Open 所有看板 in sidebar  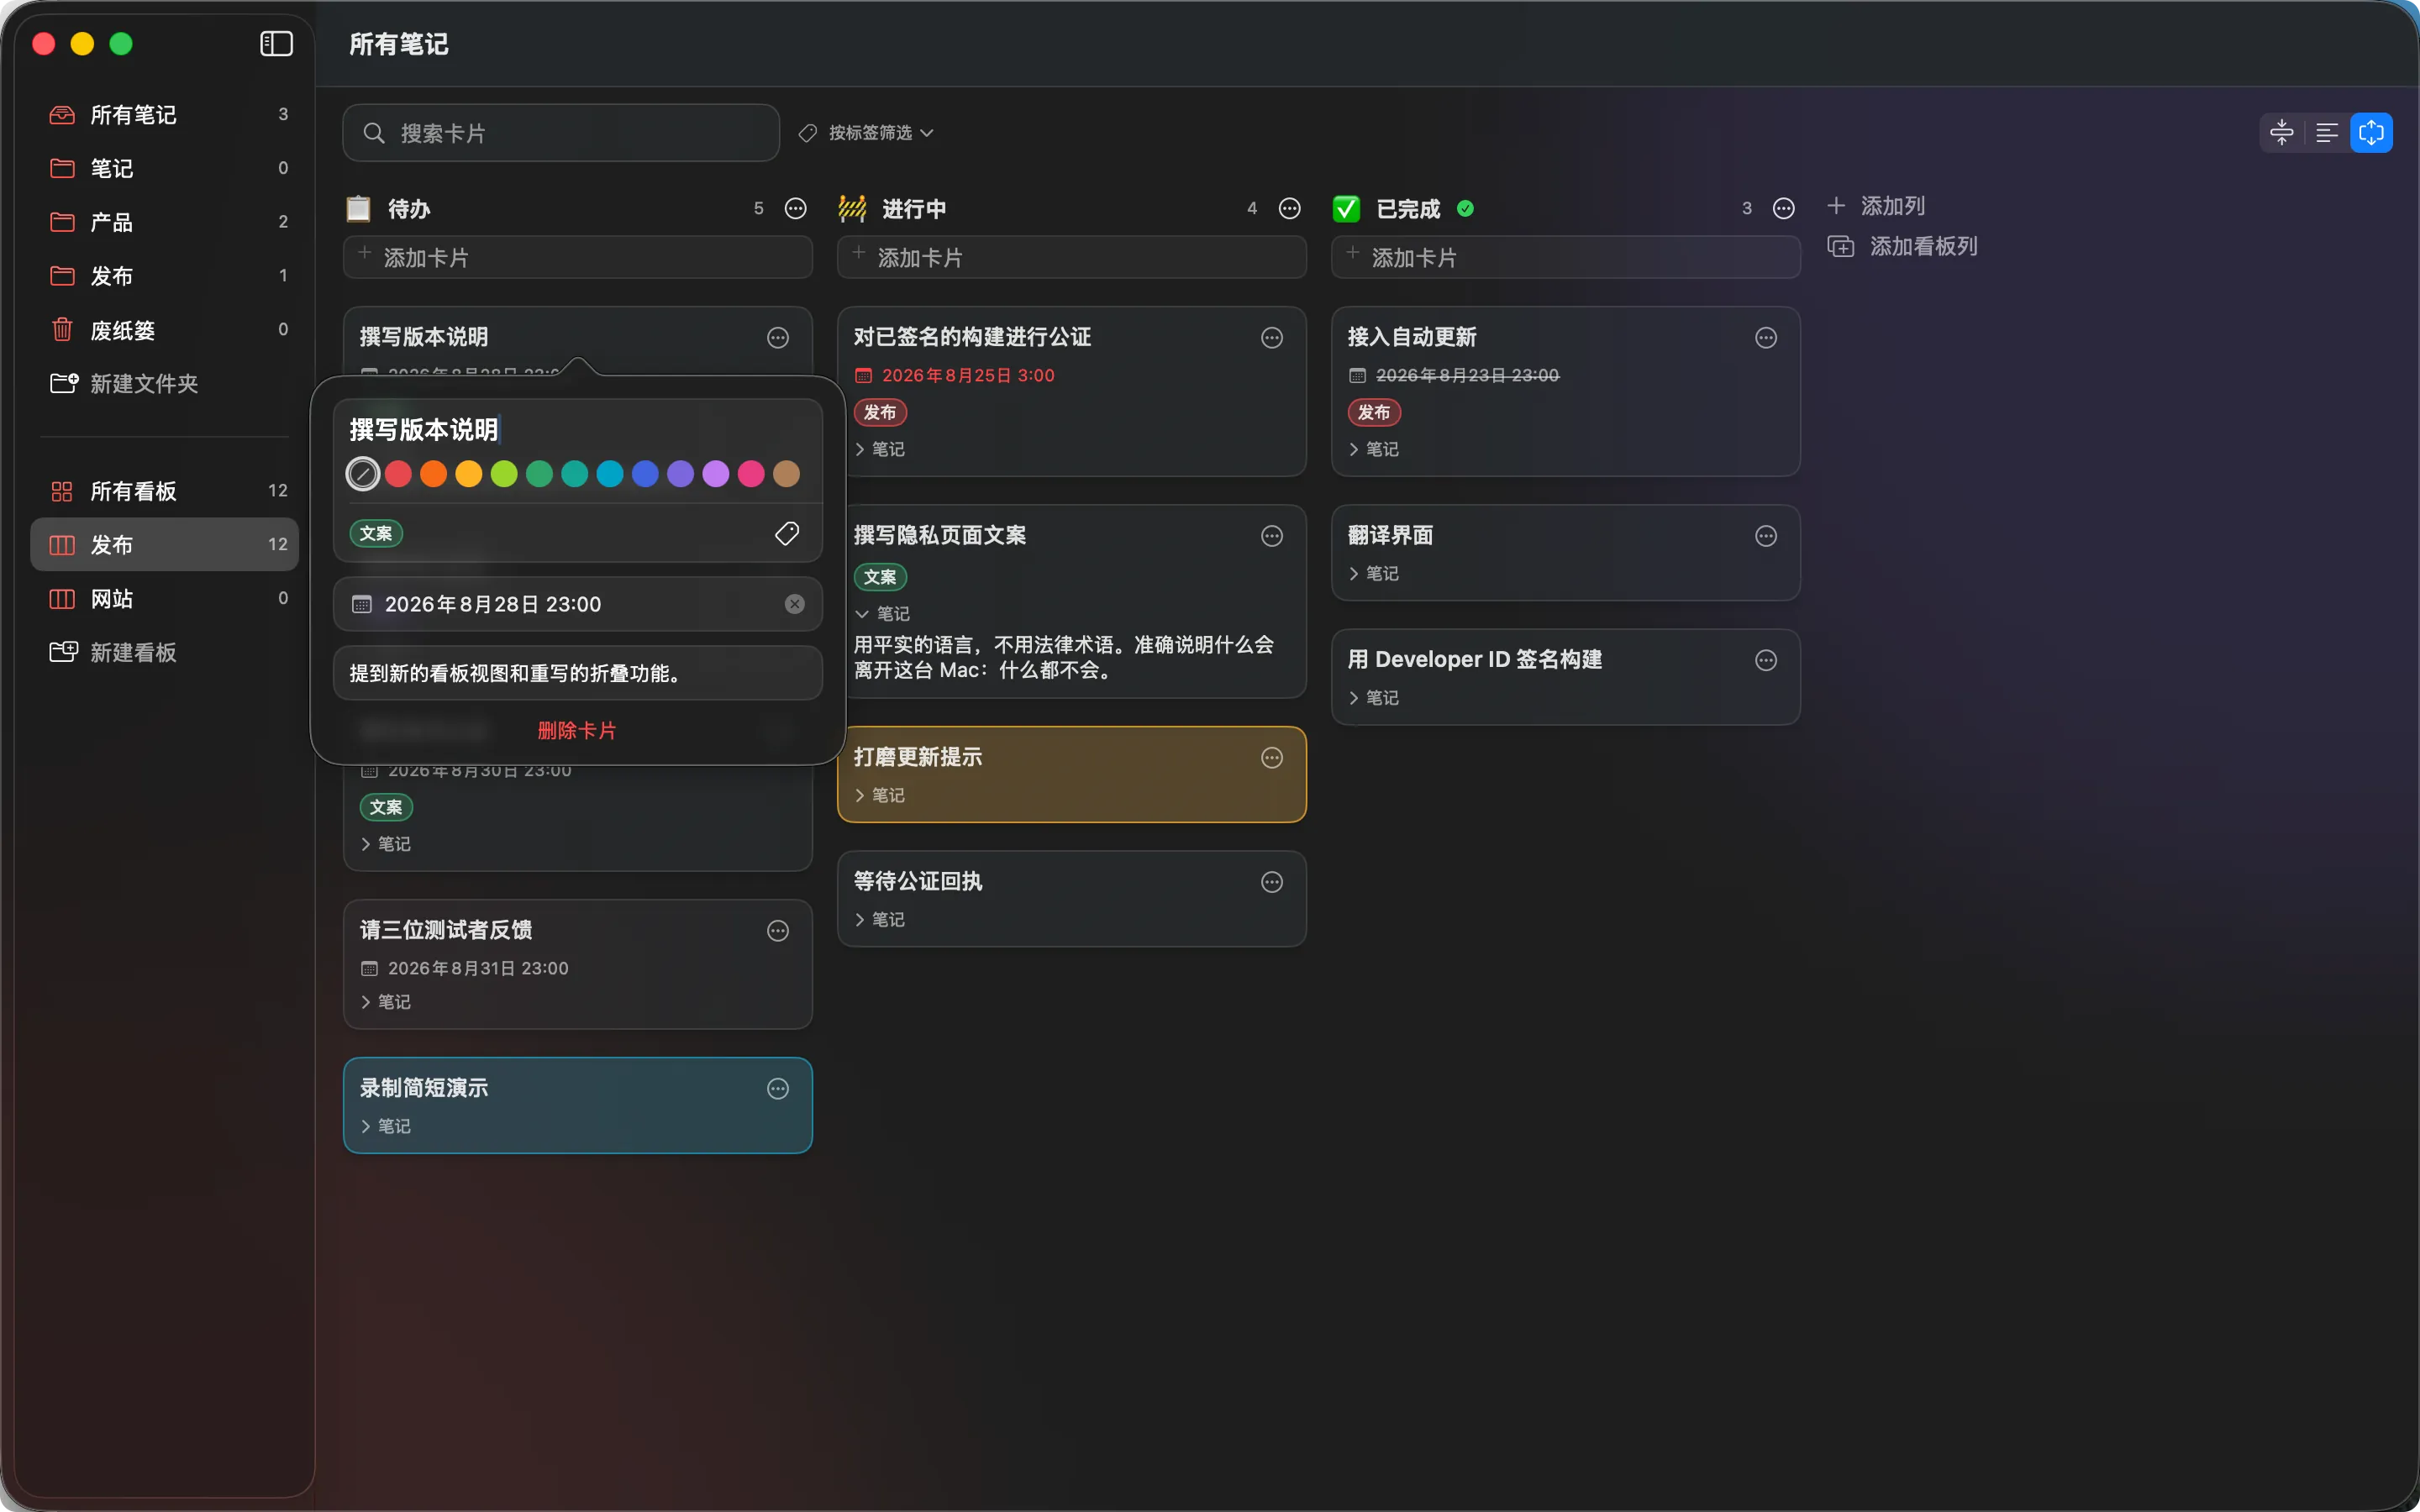click(x=165, y=491)
